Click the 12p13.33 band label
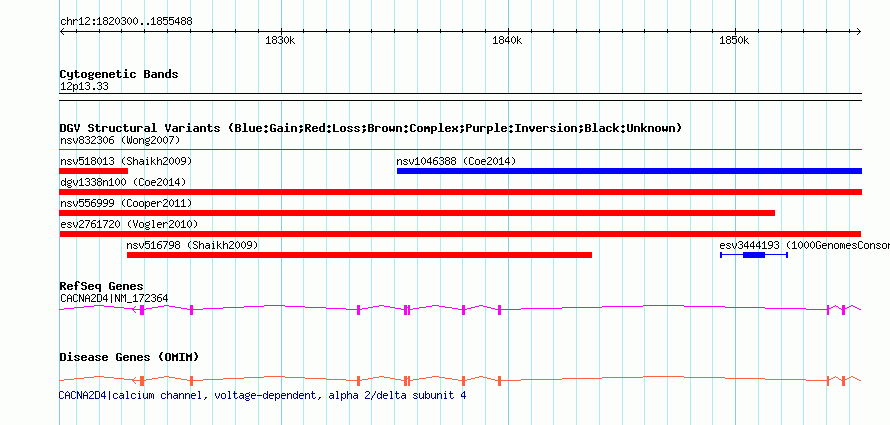The width and height of the screenshot is (890, 425). [x=84, y=87]
